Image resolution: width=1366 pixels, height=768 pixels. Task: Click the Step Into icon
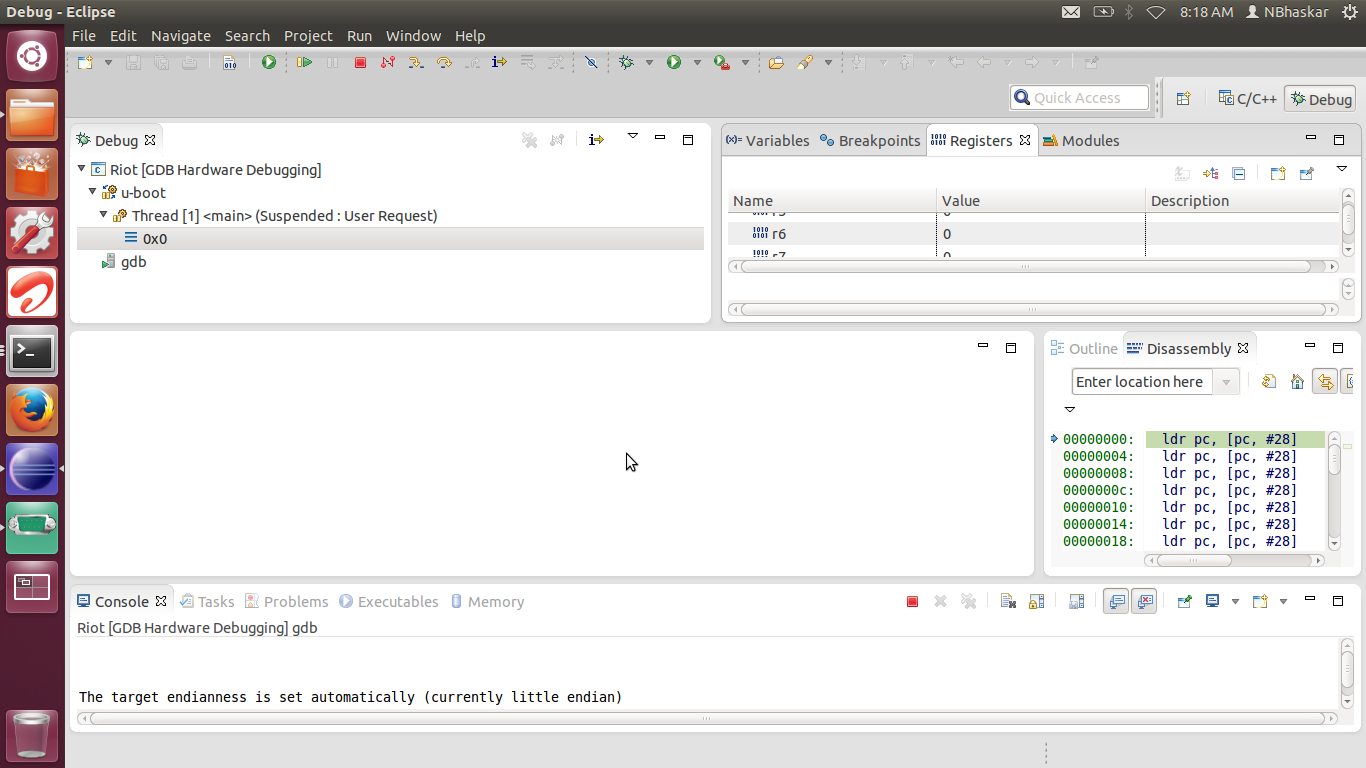(415, 62)
